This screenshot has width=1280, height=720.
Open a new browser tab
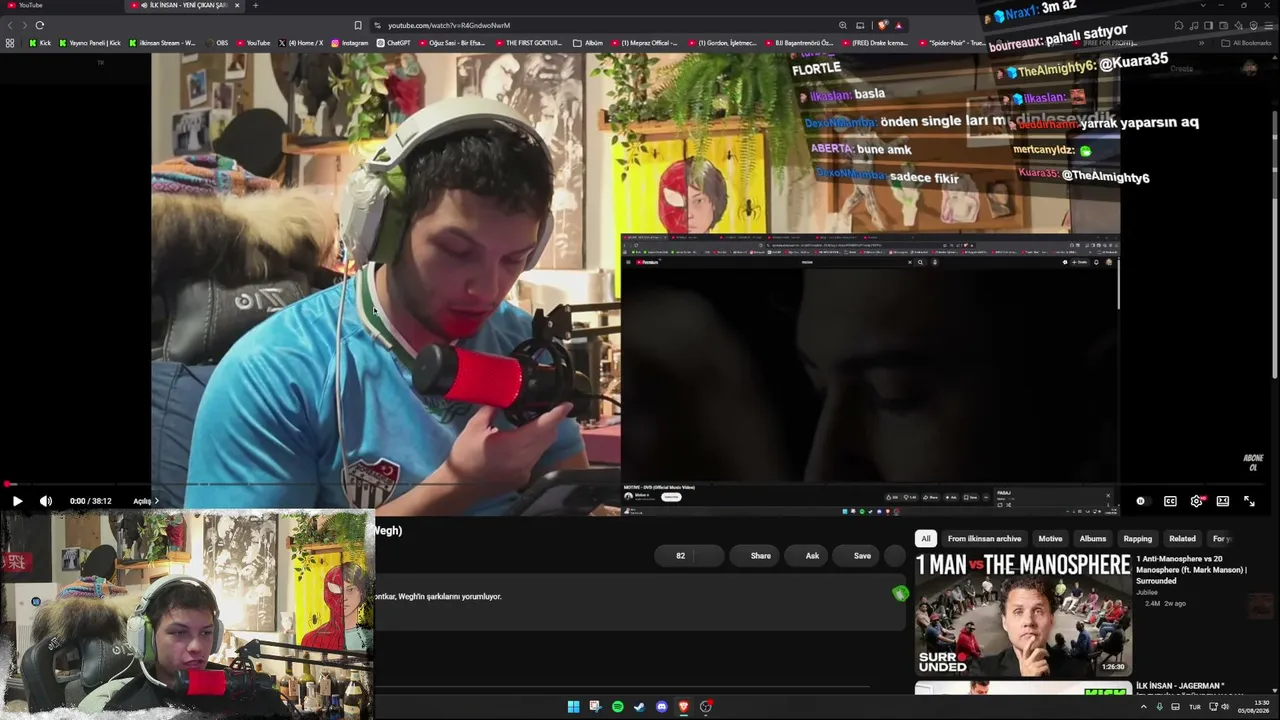pyautogui.click(x=255, y=5)
